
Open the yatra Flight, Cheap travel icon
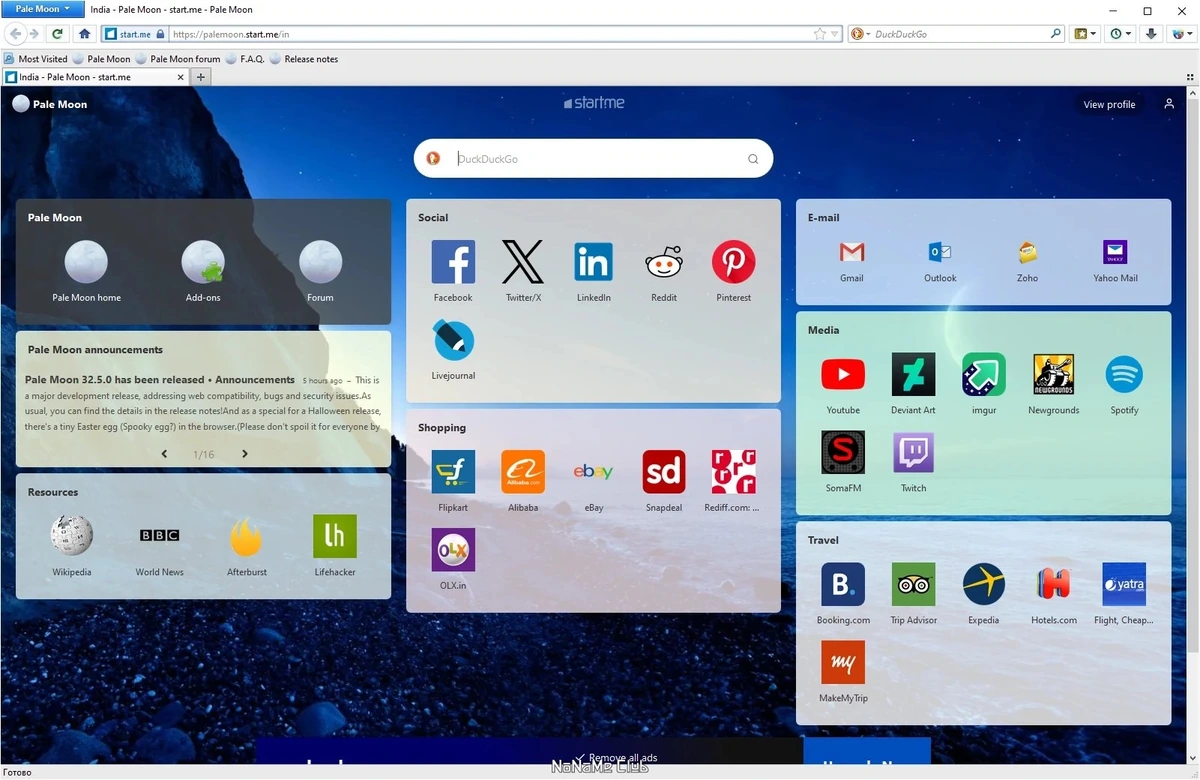tap(1124, 584)
